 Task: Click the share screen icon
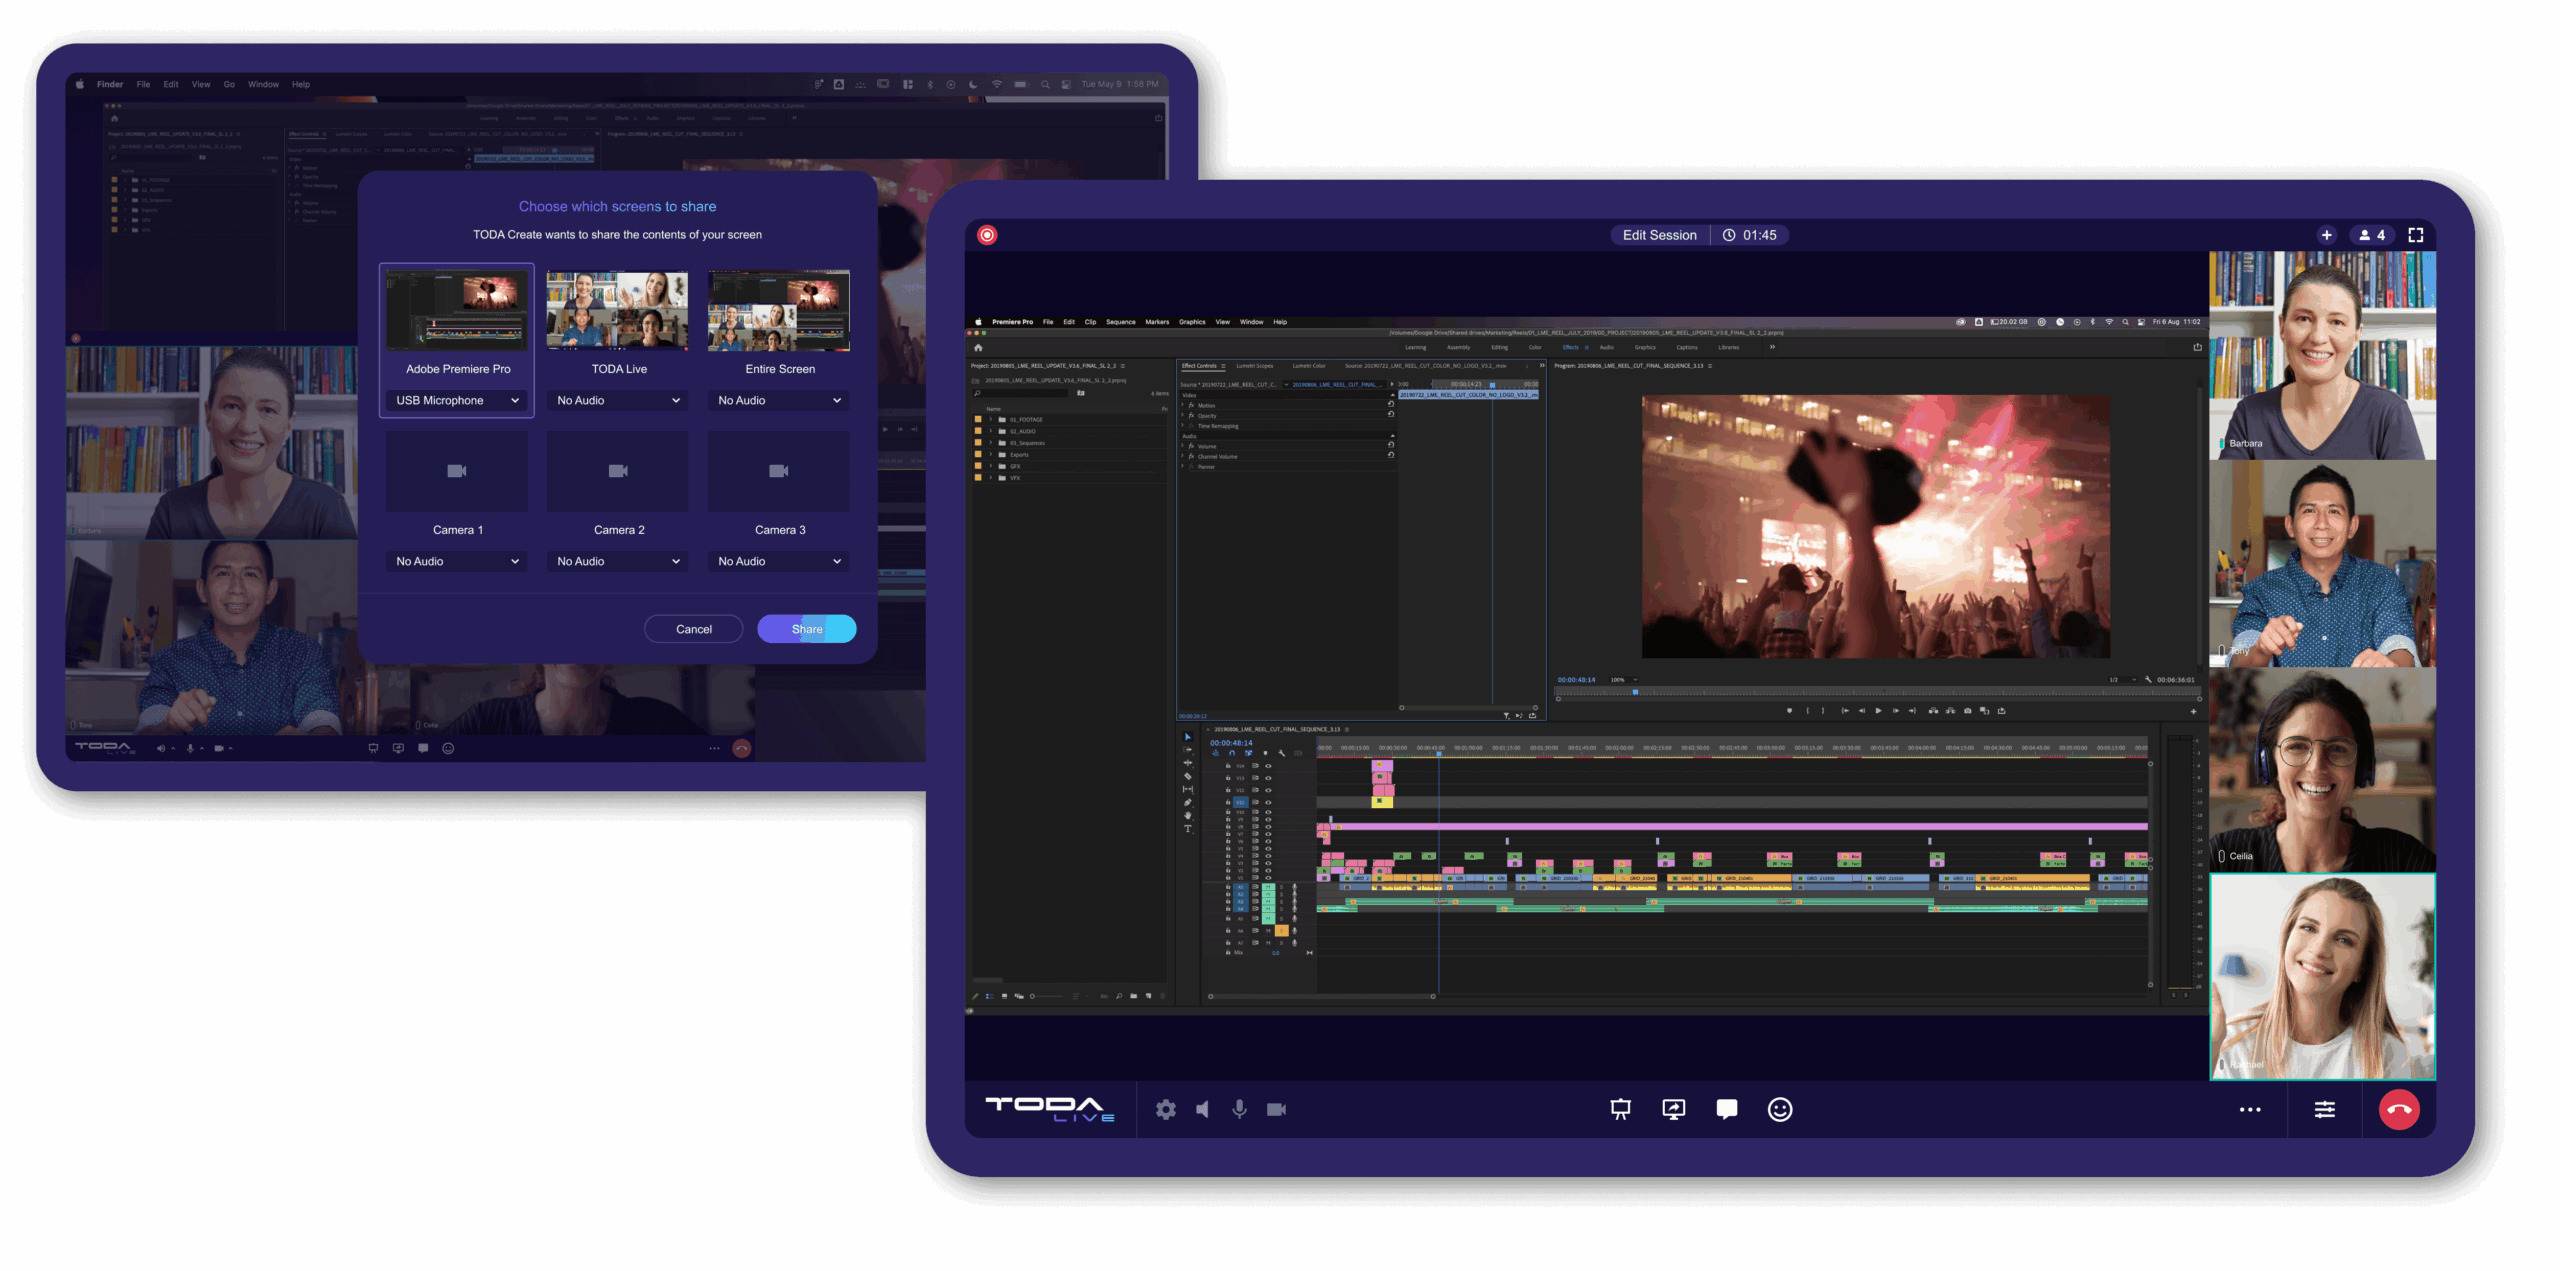[x=1673, y=1109]
